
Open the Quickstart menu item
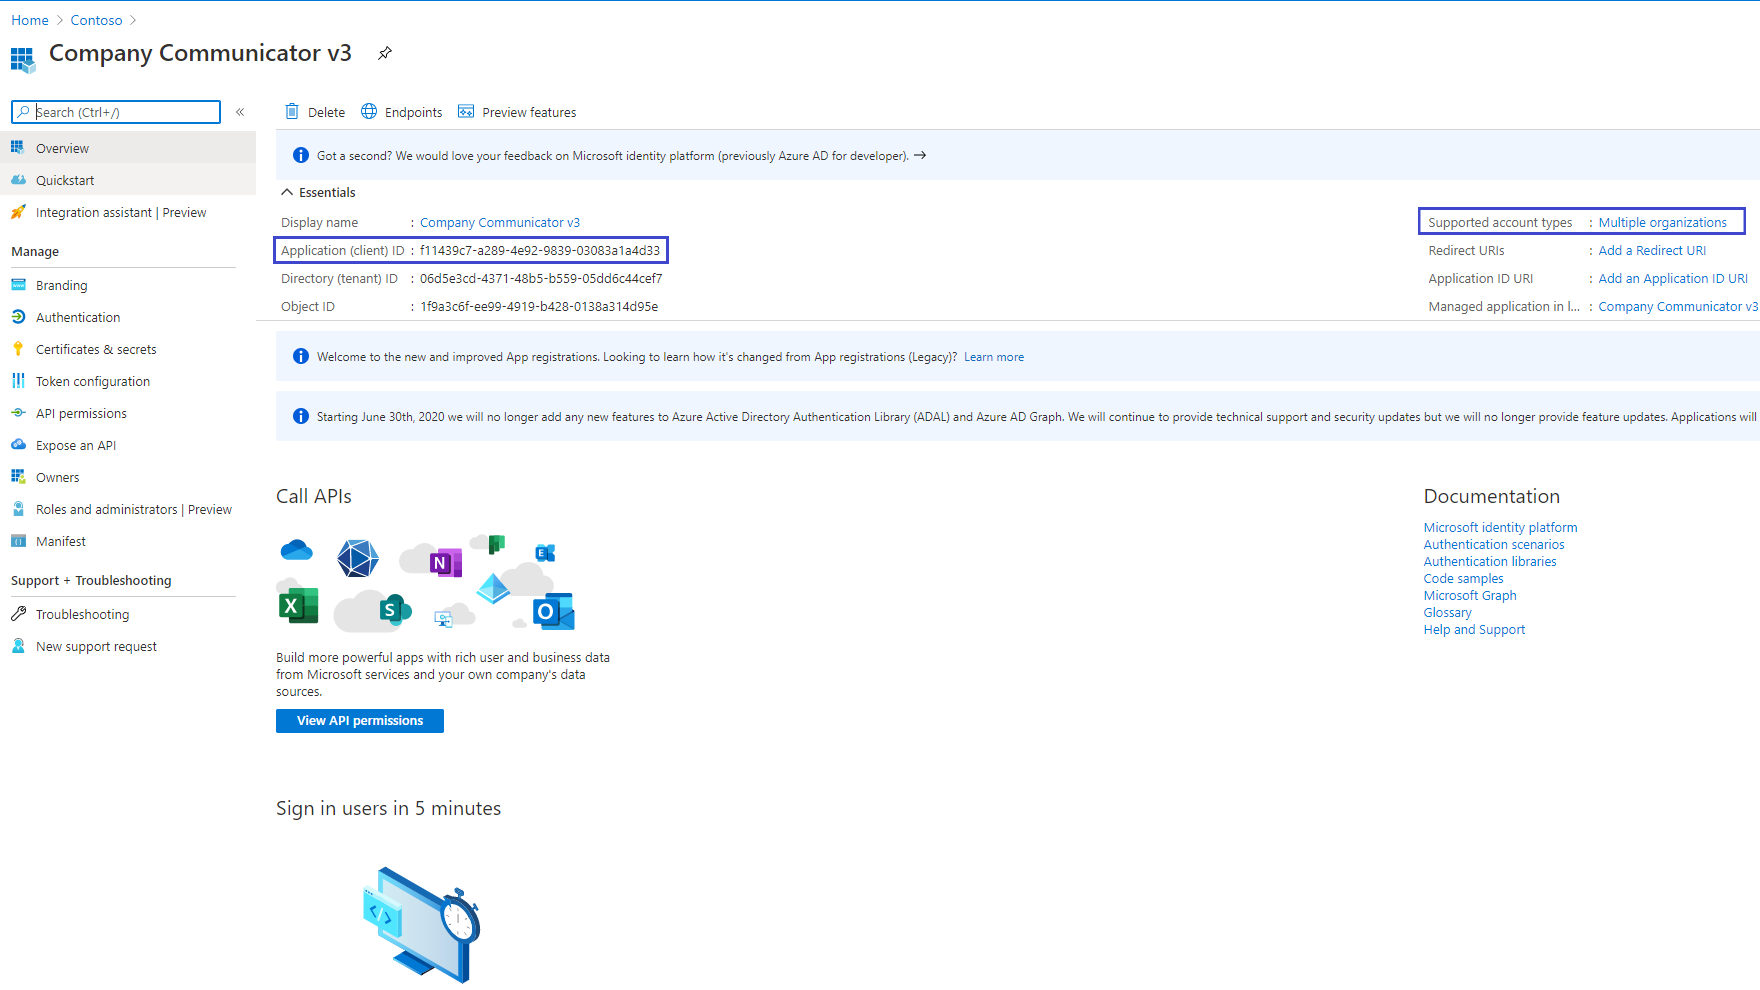point(128,180)
